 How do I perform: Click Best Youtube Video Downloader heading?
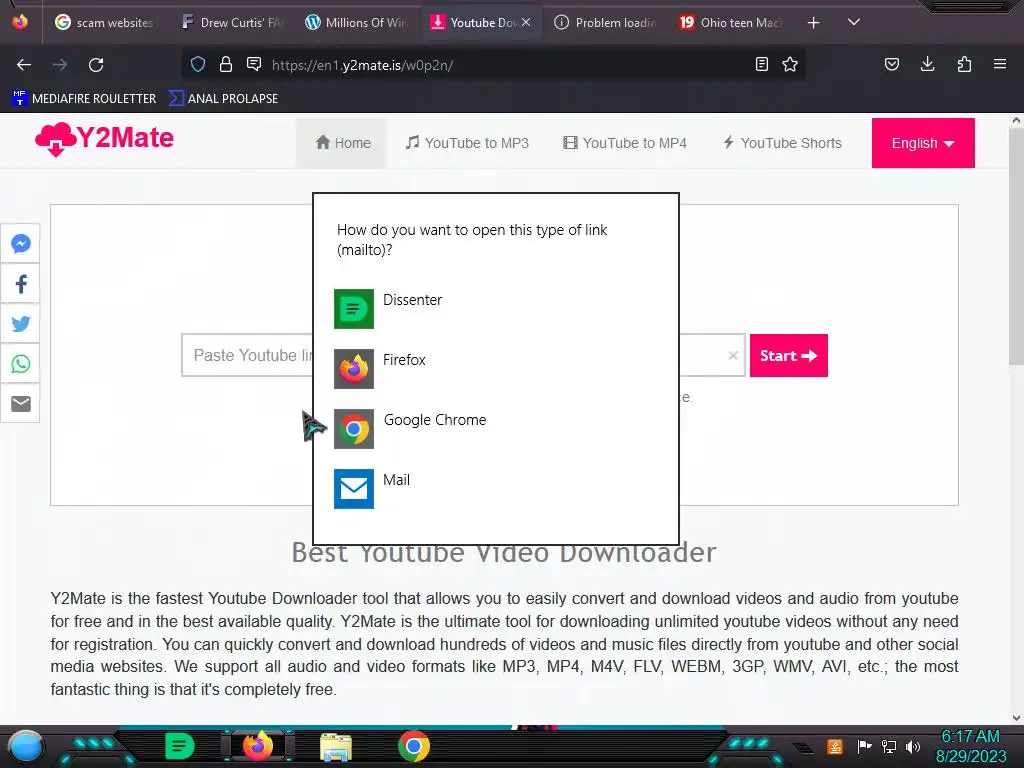(504, 552)
